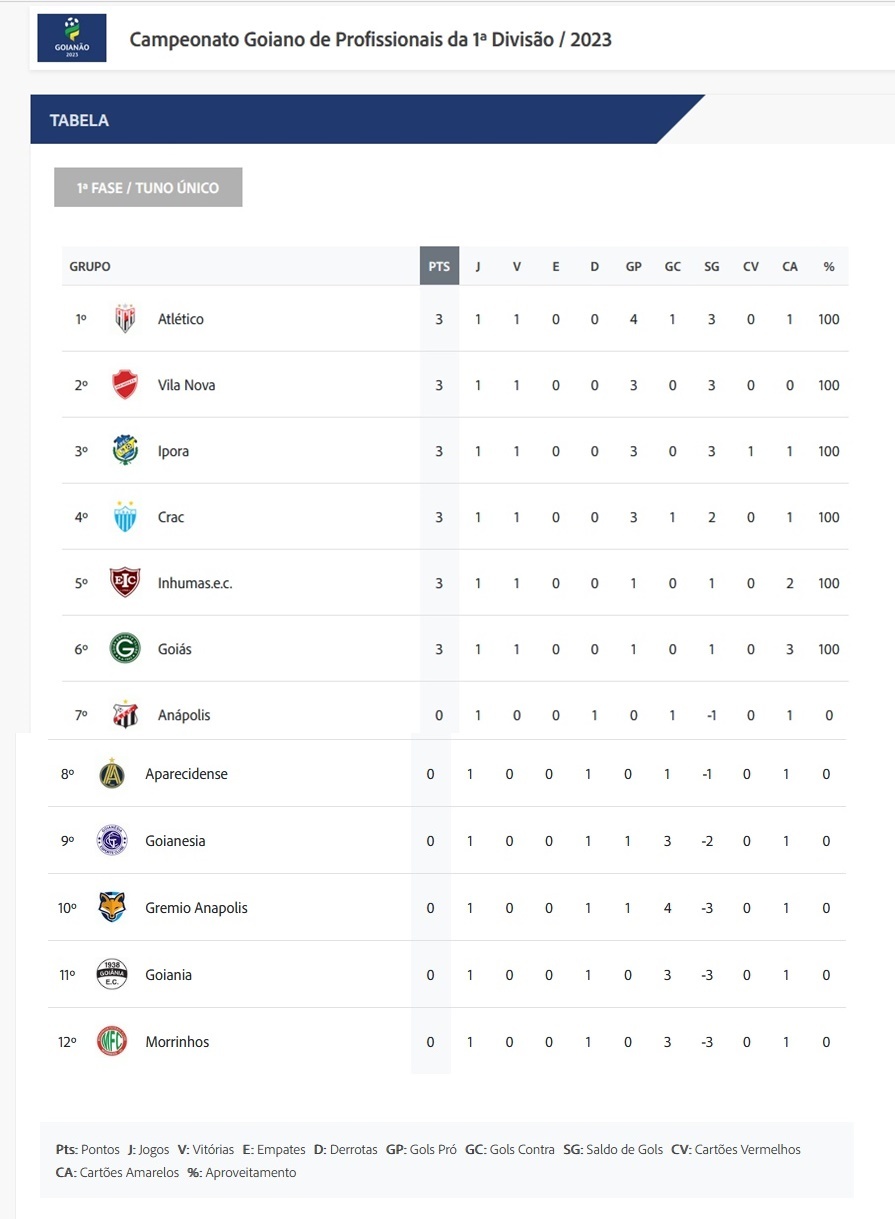Click the SG column header
Screen dimensions: 895x1219
point(711,267)
